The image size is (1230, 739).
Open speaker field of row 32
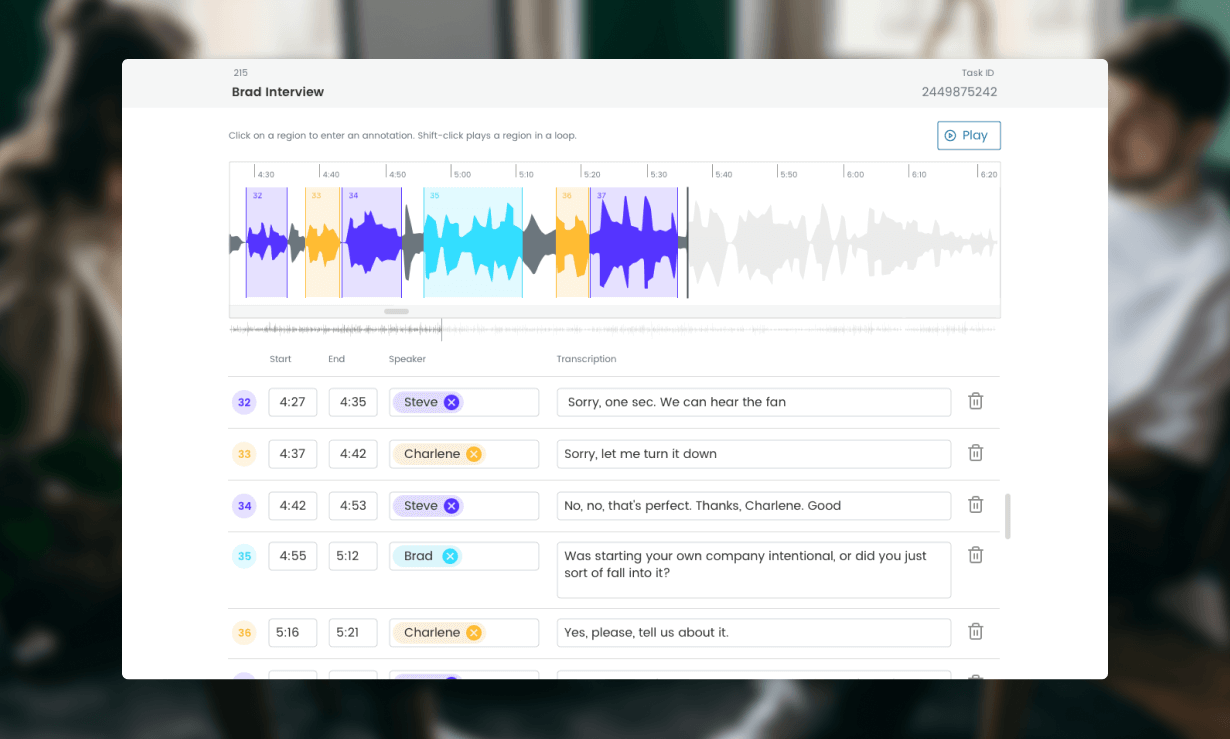[464, 402]
